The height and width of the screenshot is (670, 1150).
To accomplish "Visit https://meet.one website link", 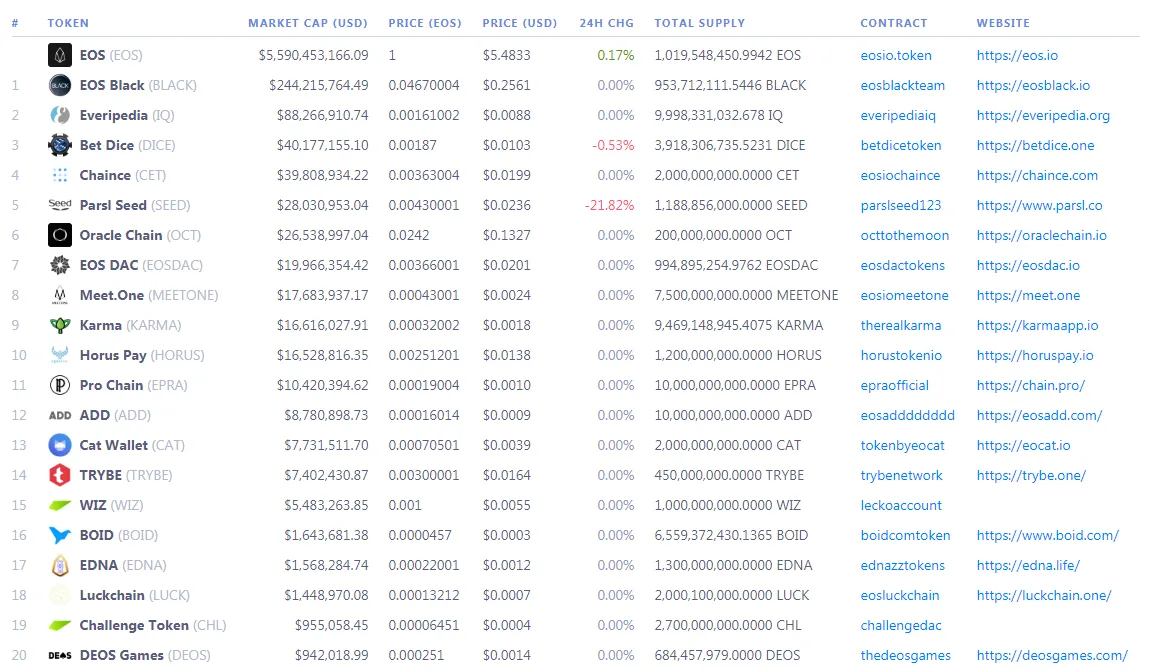I will pyautogui.click(x=1028, y=295).
